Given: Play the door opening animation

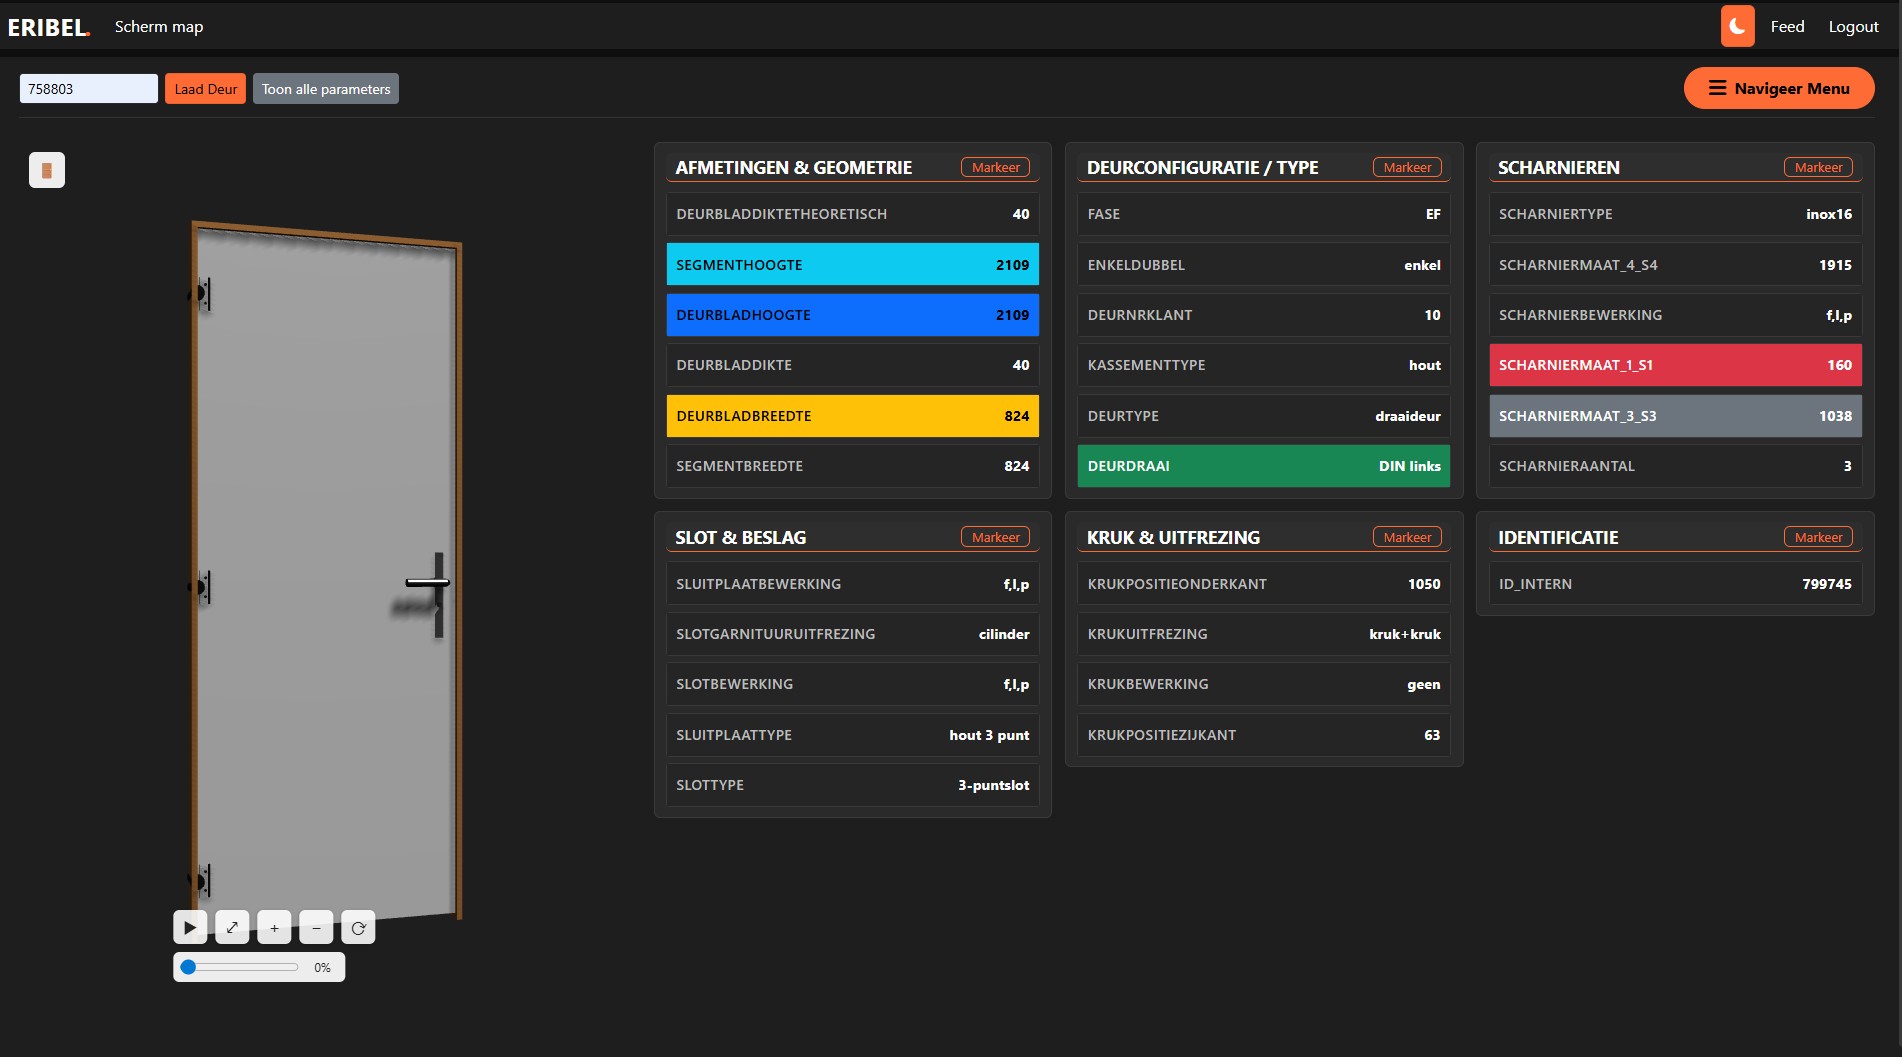Looking at the screenshot, I should pos(190,928).
